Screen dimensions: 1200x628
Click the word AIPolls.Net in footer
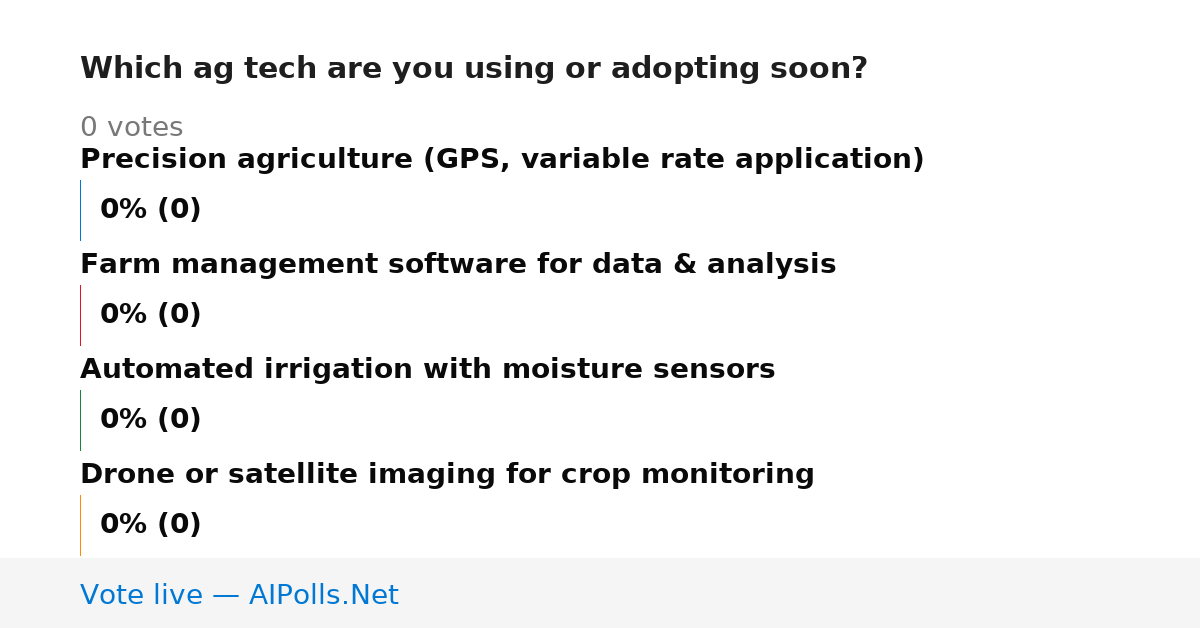[323, 595]
